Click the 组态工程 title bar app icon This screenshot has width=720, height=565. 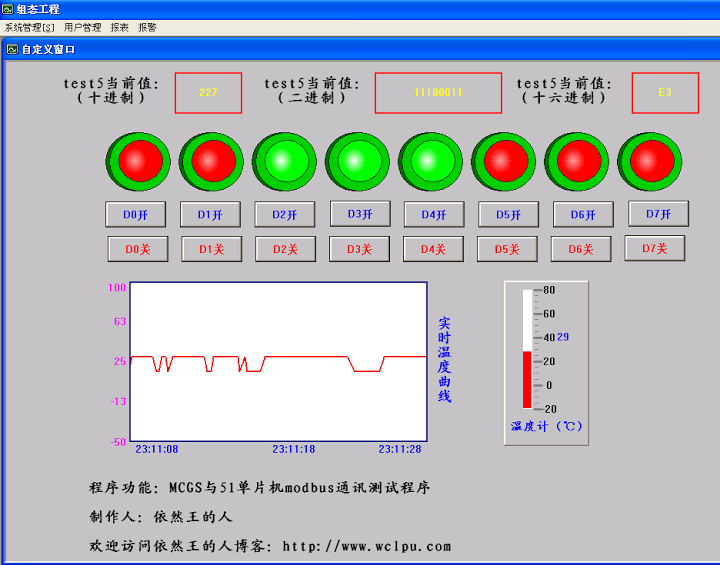pyautogui.click(x=7, y=9)
